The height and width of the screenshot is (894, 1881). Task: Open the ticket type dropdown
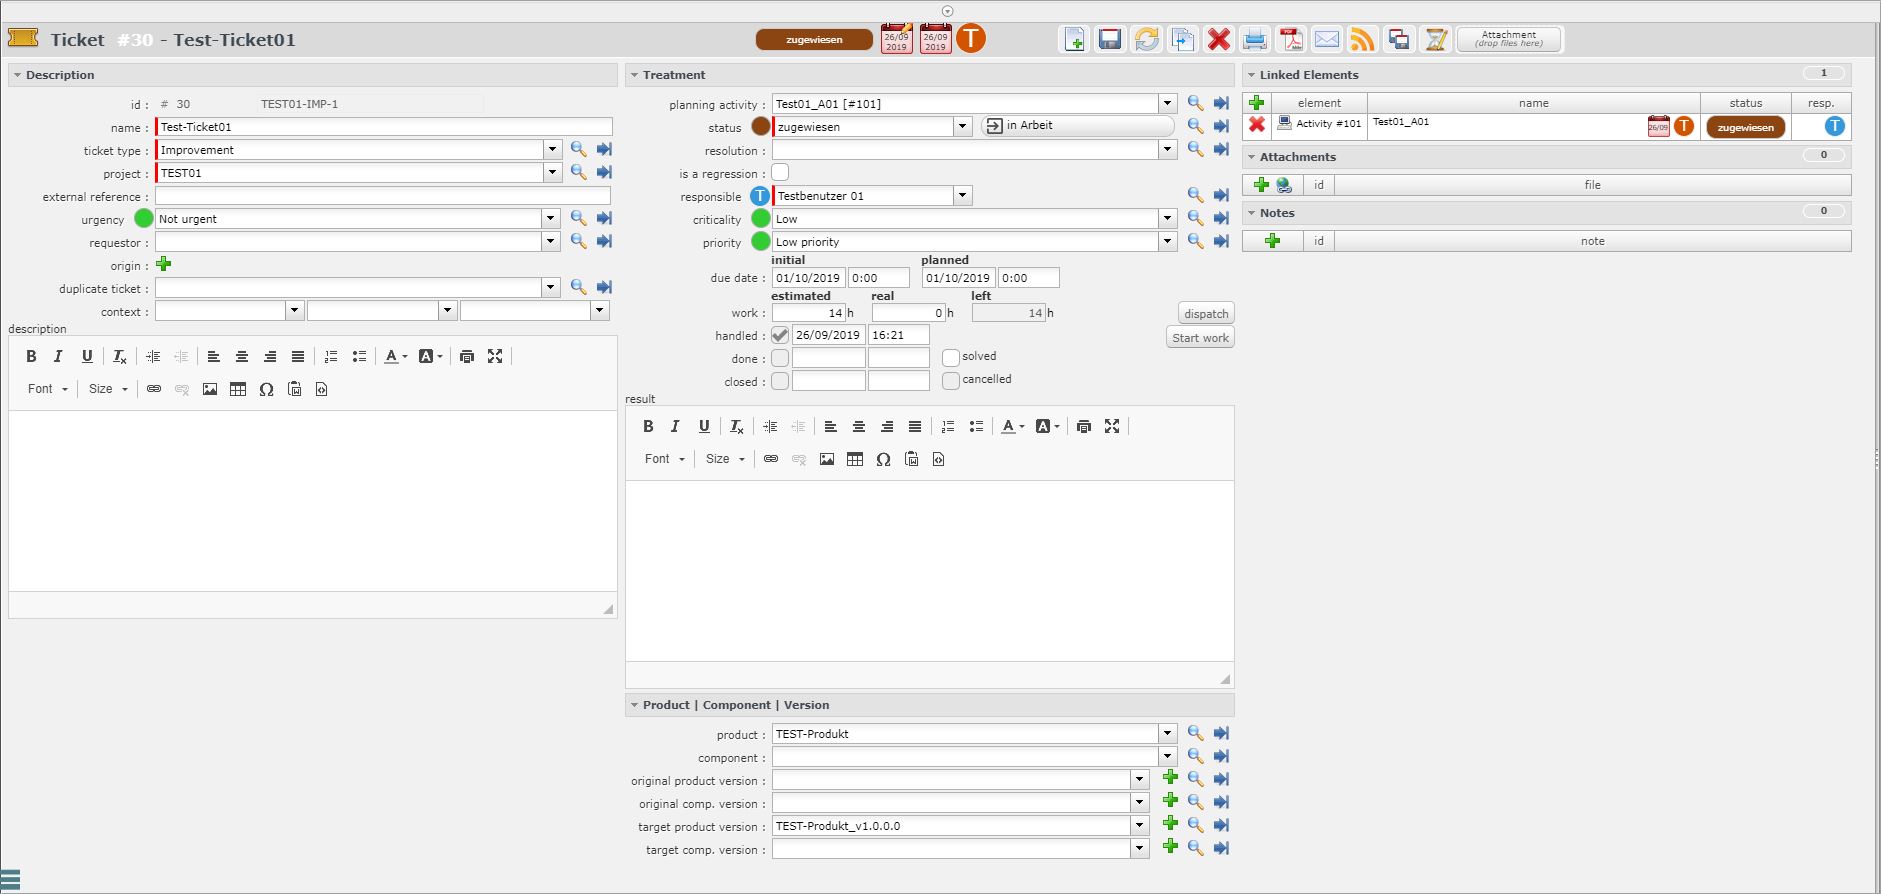click(551, 150)
